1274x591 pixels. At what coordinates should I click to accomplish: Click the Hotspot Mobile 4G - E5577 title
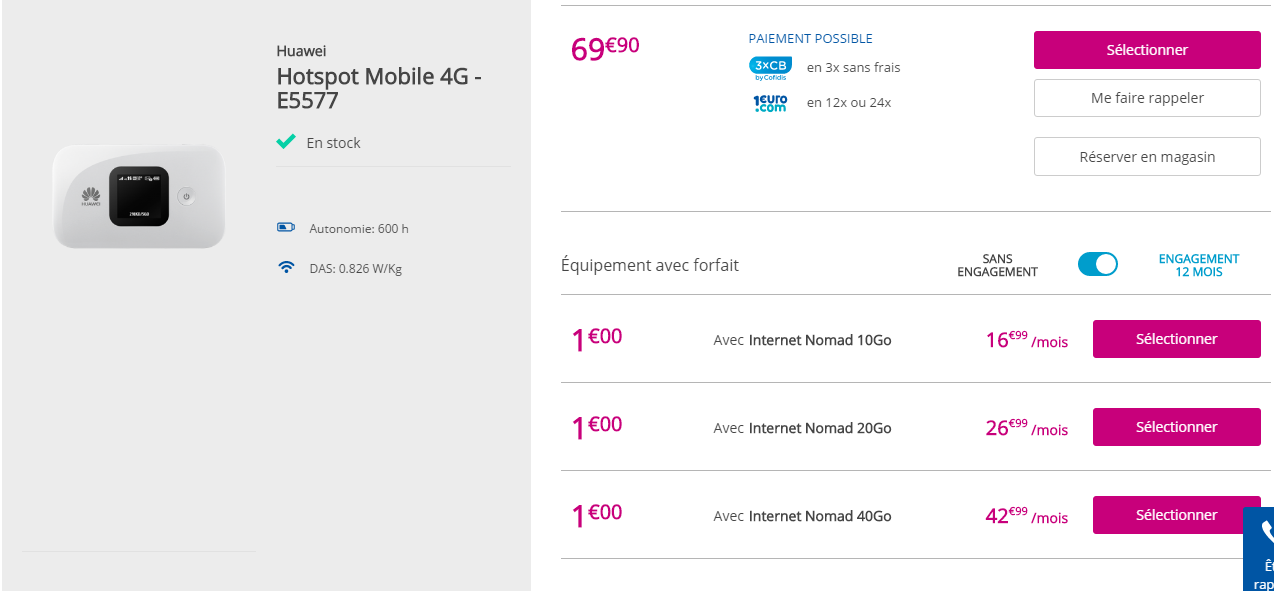[379, 88]
